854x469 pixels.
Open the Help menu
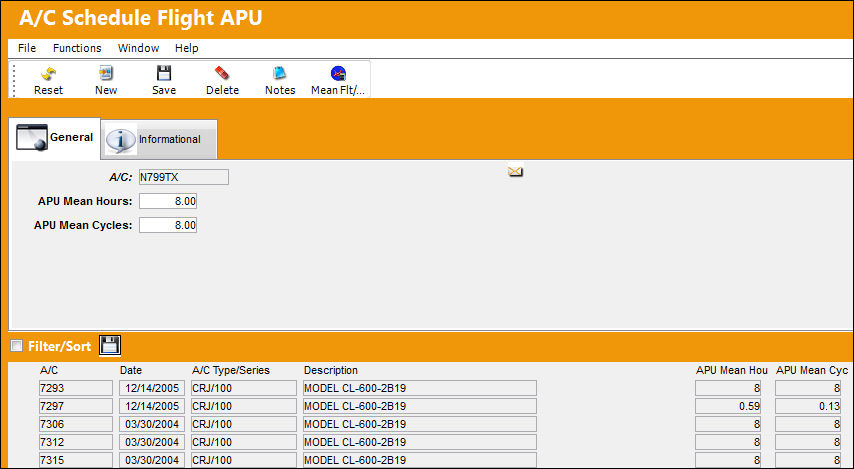[x=186, y=48]
